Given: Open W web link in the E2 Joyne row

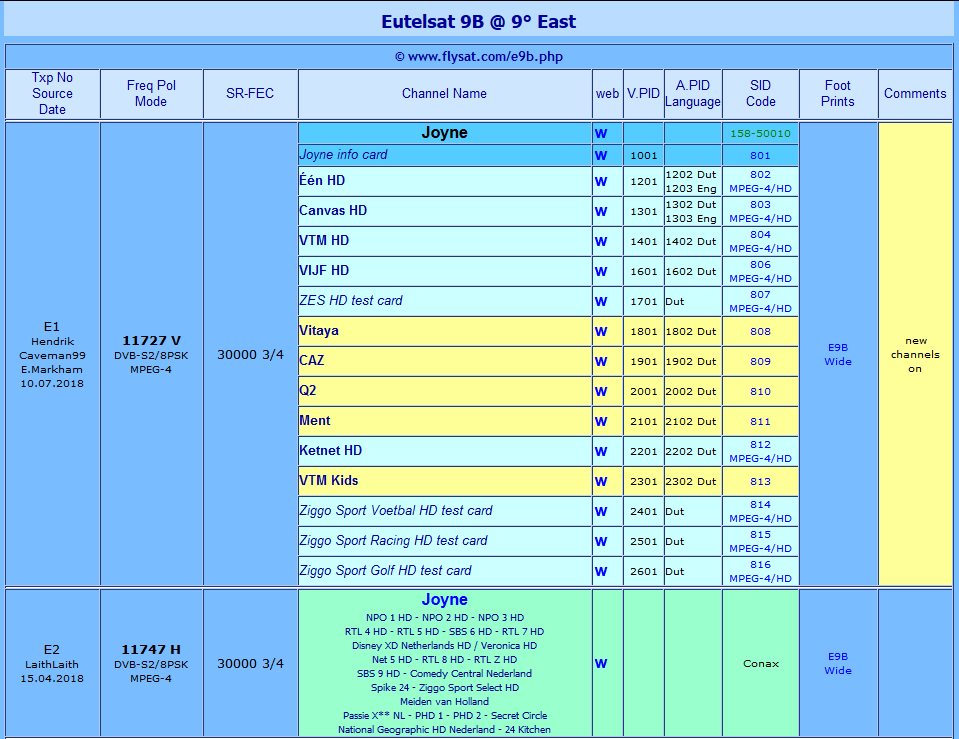Looking at the screenshot, I should point(601,664).
